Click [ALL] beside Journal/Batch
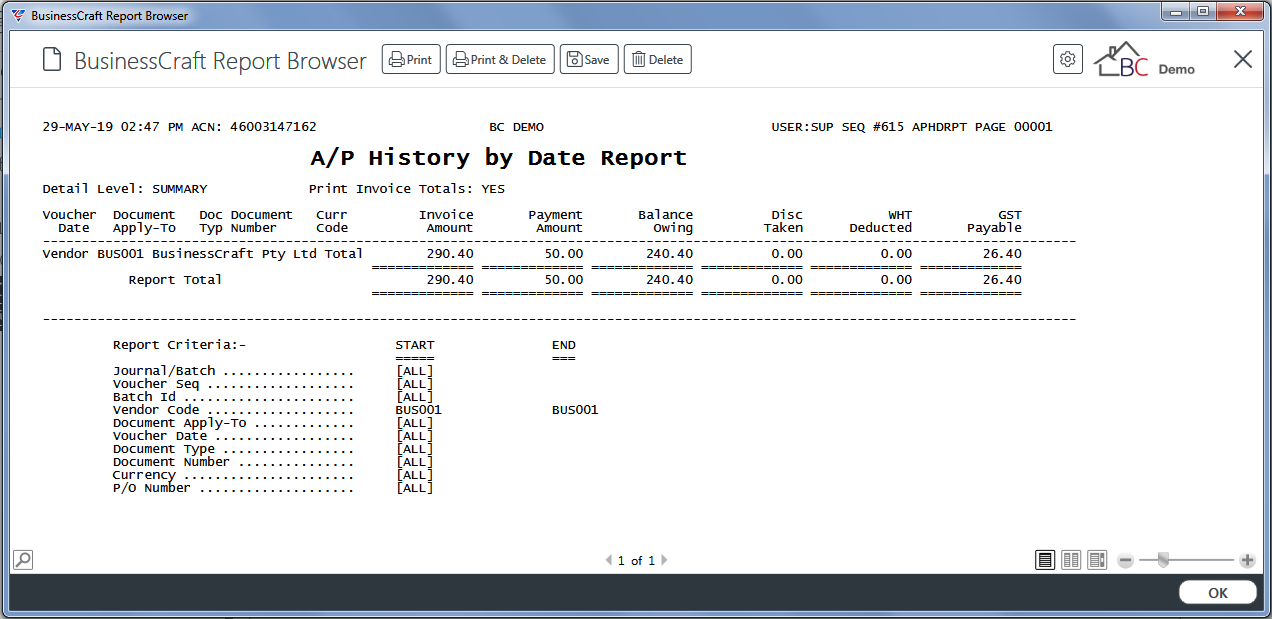This screenshot has width=1272, height=619. coord(415,371)
